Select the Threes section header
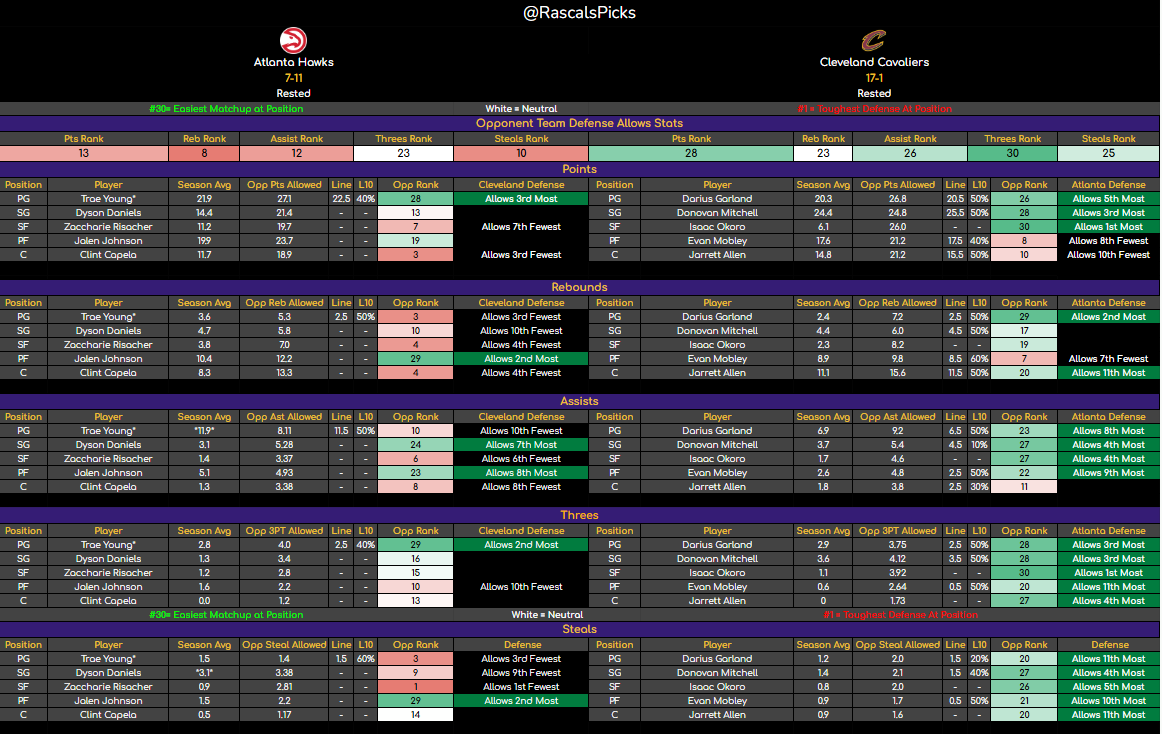This screenshot has width=1162, height=734. point(580,515)
